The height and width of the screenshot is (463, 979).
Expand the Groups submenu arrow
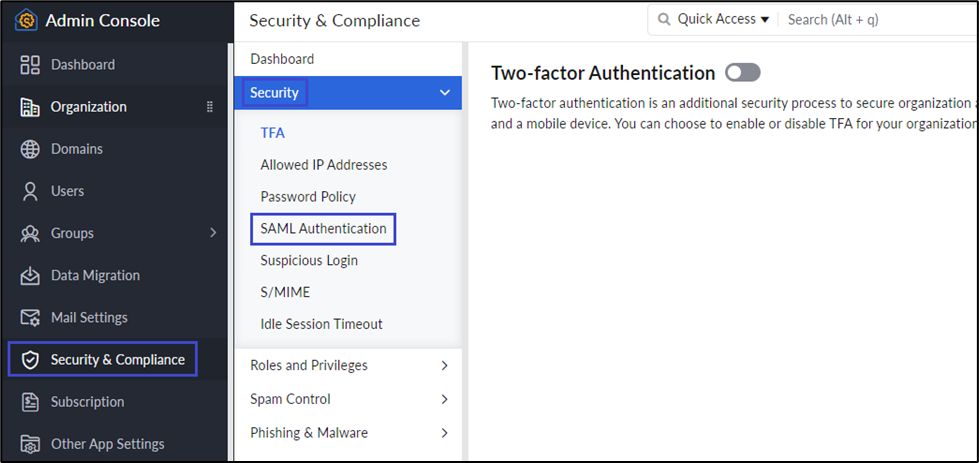213,233
